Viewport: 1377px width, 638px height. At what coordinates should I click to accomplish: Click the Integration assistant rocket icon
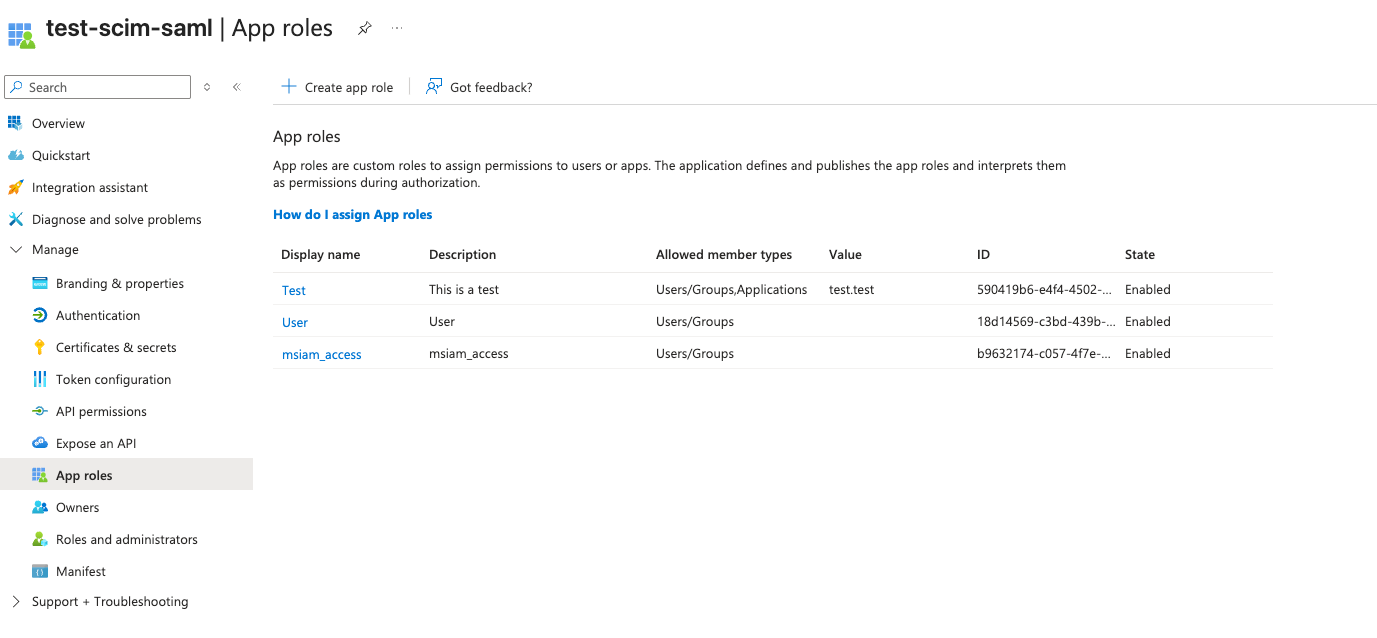(x=15, y=187)
